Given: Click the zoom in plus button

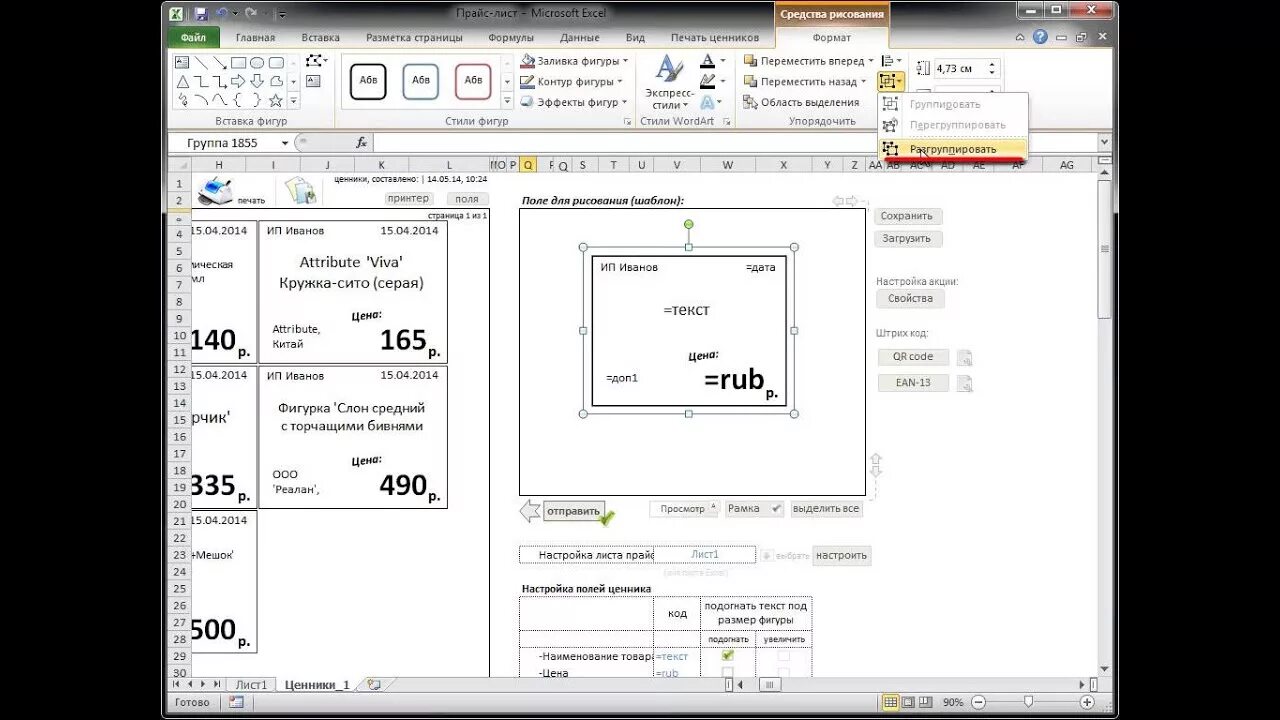Looking at the screenshot, I should pyautogui.click(x=1087, y=702).
